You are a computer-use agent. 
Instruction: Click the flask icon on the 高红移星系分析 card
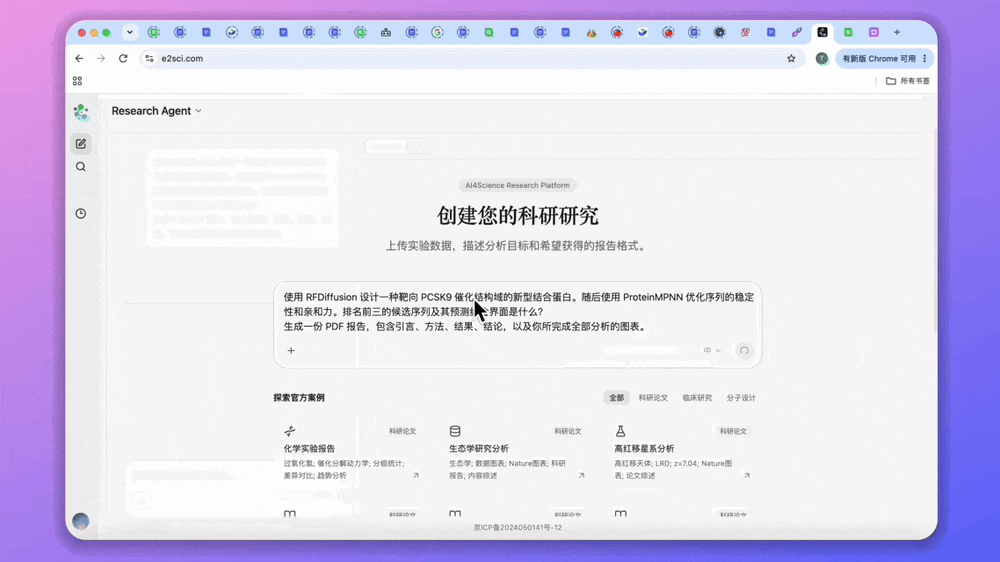(620, 431)
